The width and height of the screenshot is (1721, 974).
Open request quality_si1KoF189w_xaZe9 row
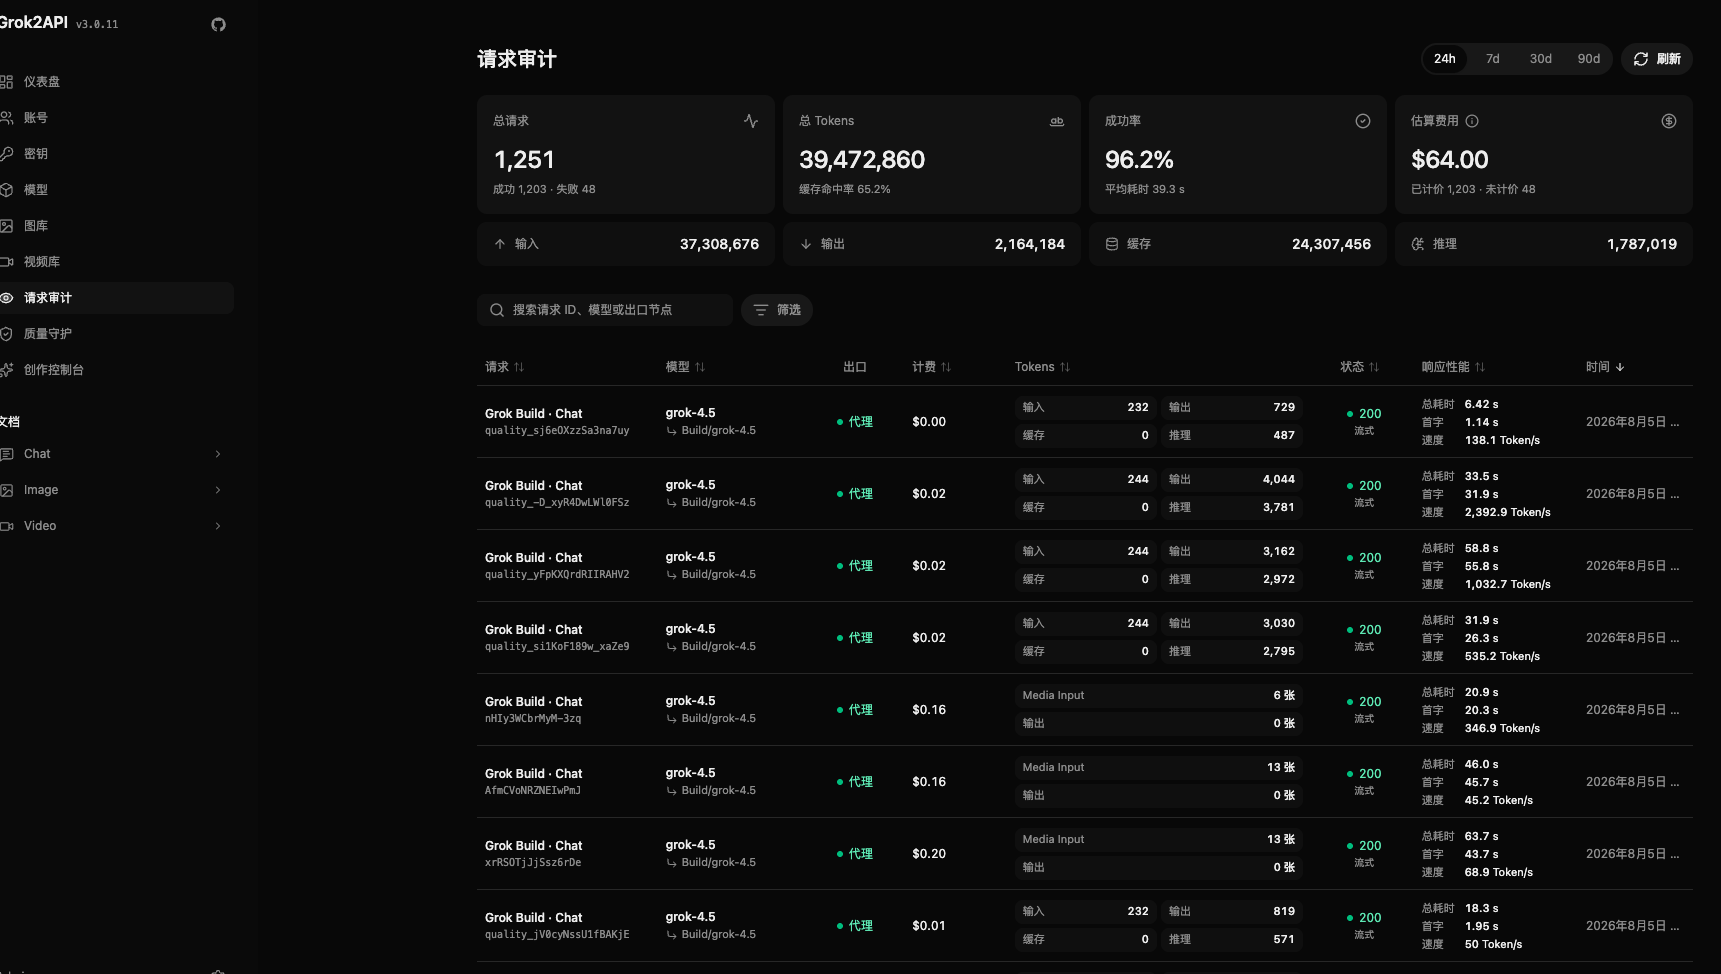(1085, 638)
